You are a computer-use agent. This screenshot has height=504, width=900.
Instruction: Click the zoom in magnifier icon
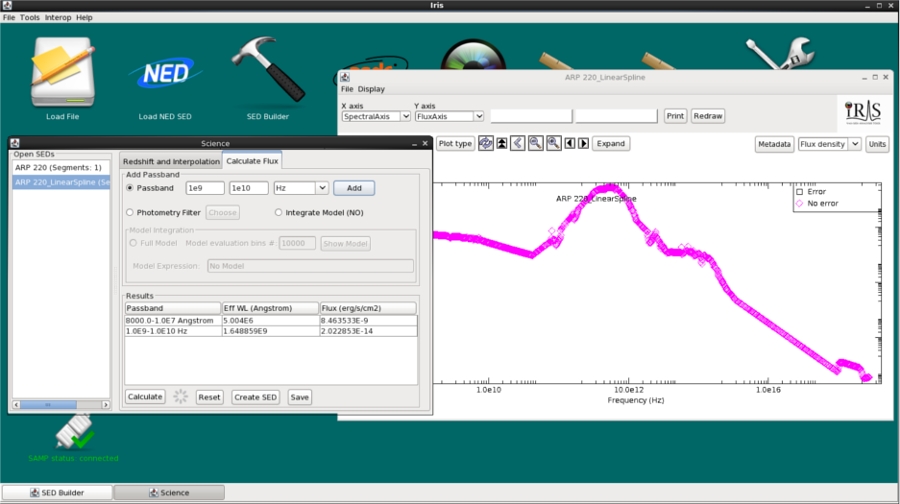553,144
